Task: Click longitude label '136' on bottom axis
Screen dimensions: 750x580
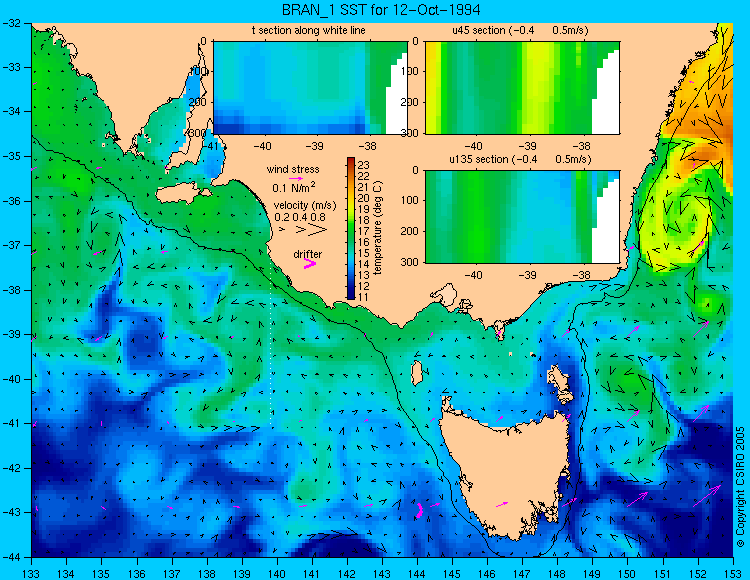Action: [137, 574]
